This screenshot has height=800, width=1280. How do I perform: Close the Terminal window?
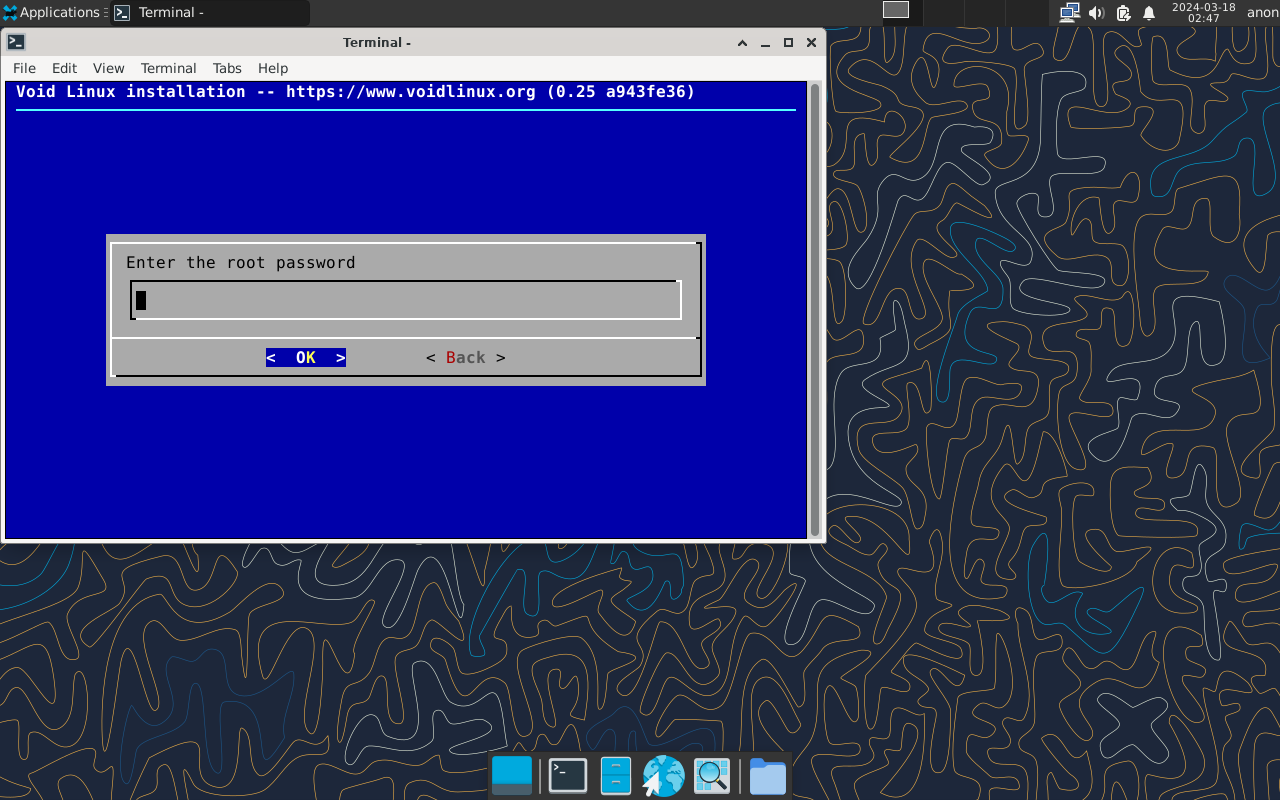pyautogui.click(x=811, y=42)
